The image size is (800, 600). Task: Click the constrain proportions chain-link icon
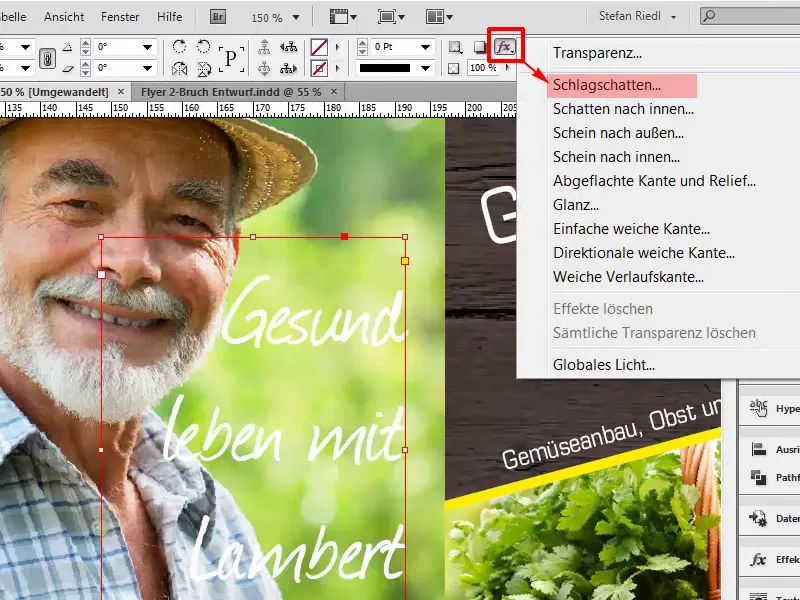(47, 58)
